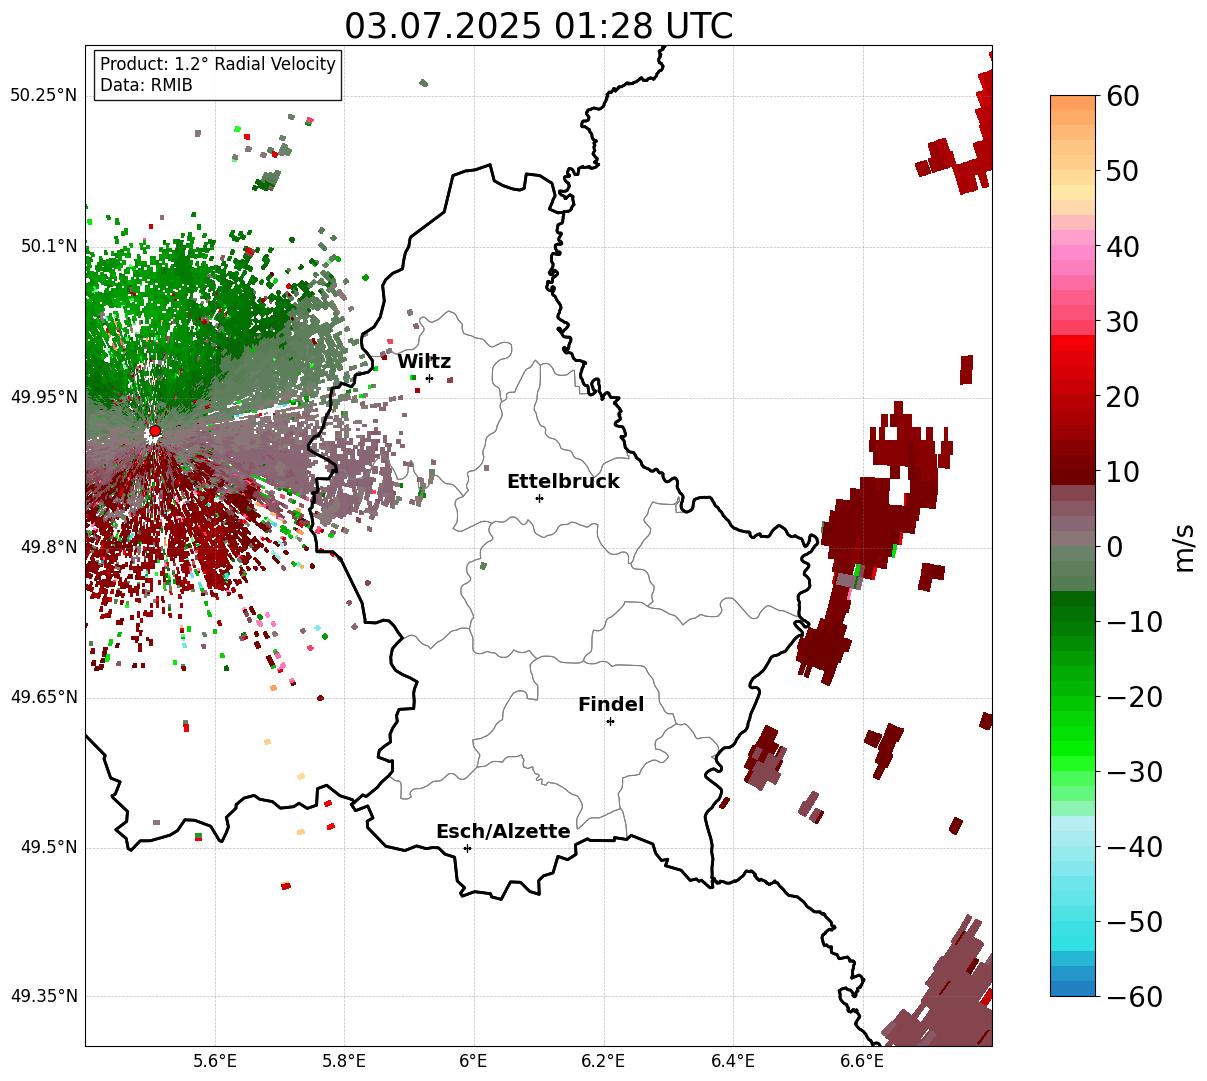Click the 49.5°N latitude label
This screenshot has width=1207, height=1081.
click(49, 847)
